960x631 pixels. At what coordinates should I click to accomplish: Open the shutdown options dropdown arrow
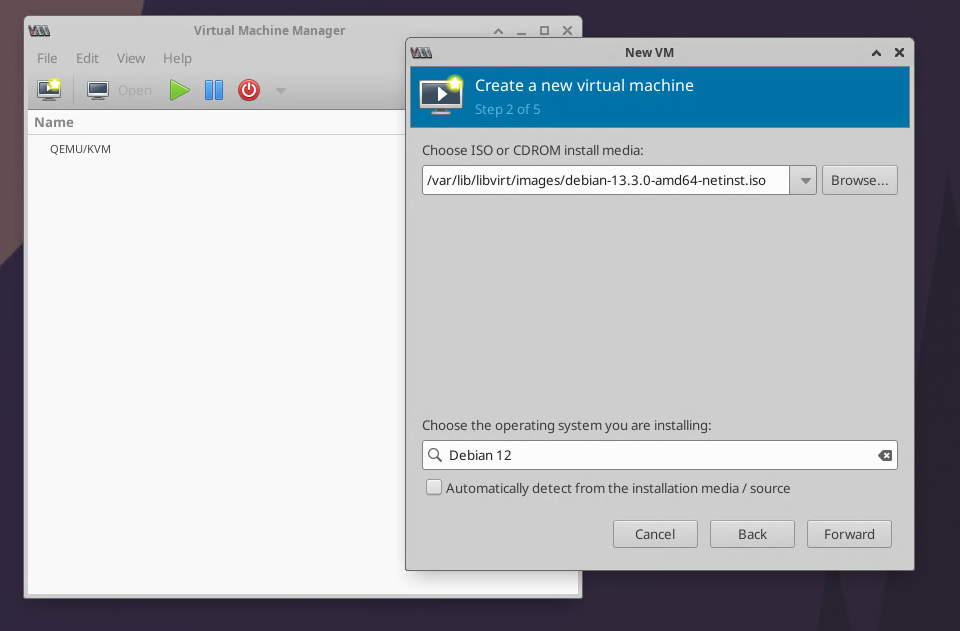[x=281, y=91]
